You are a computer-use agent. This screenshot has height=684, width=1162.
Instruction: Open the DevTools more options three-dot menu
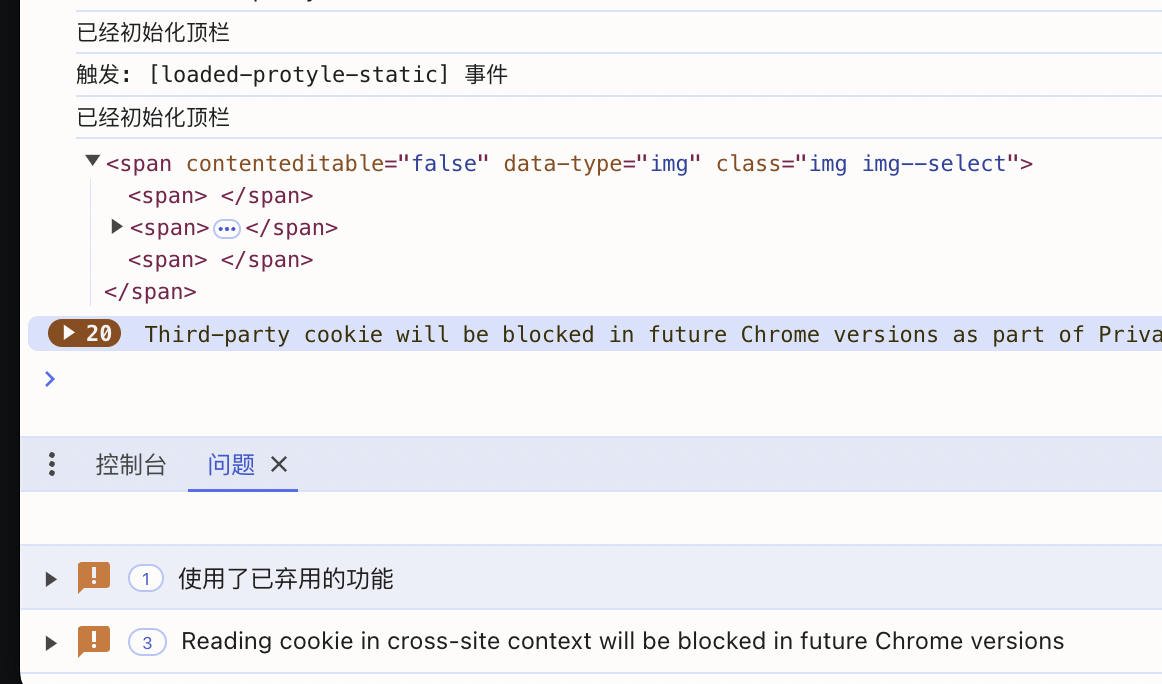(51, 463)
